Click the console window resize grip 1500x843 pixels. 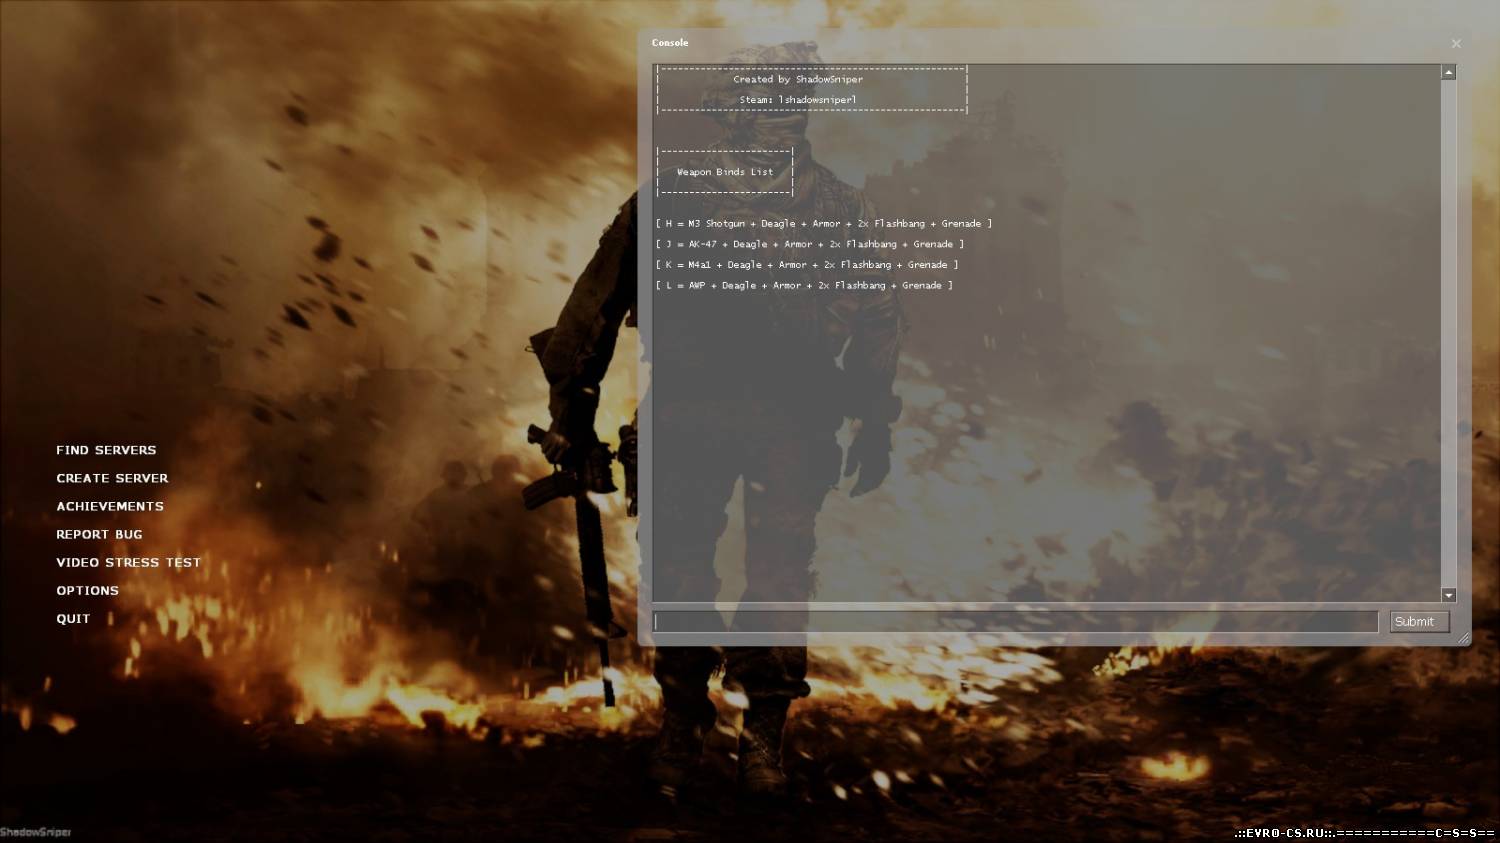1464,638
